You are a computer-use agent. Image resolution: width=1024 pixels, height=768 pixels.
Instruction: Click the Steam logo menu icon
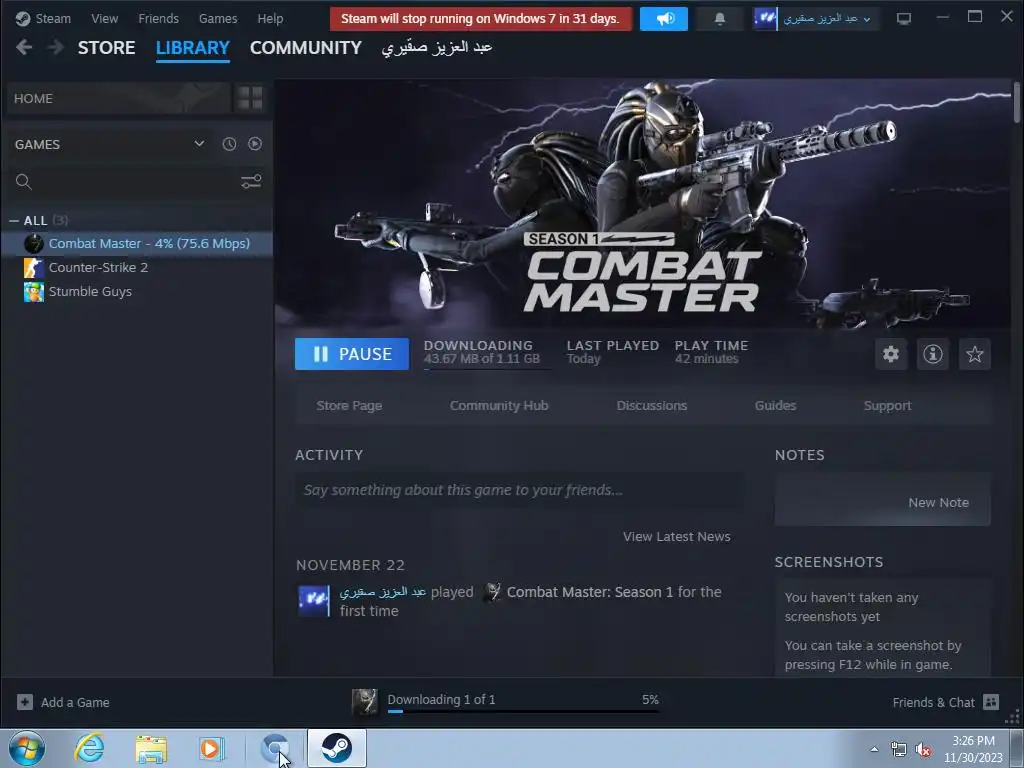(x=23, y=18)
